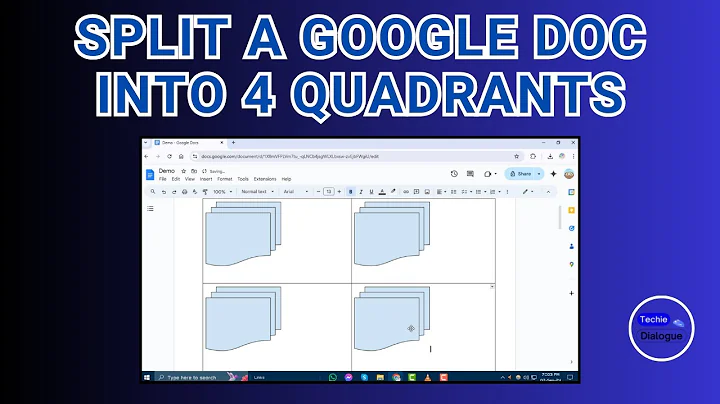Click the browser reload button
The height and width of the screenshot is (404, 720).
[x=169, y=157]
